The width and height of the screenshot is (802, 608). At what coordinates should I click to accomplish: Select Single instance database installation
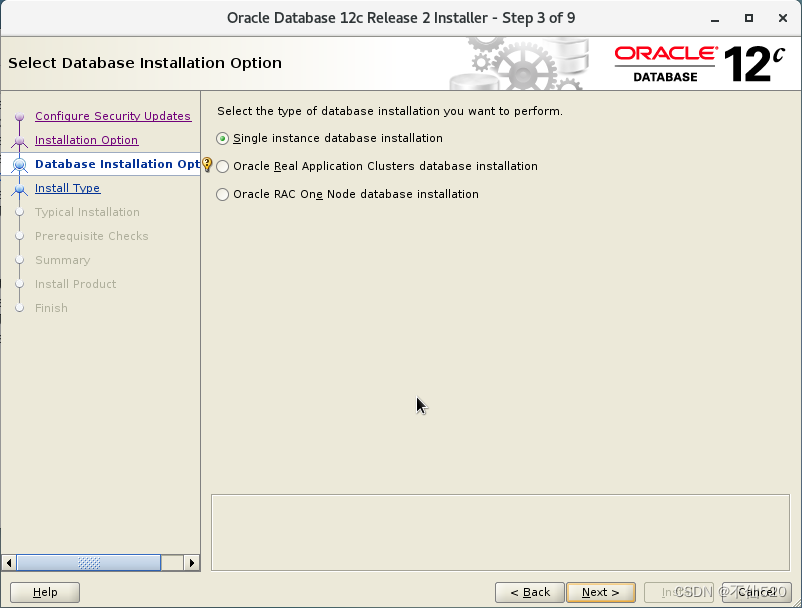click(222, 138)
